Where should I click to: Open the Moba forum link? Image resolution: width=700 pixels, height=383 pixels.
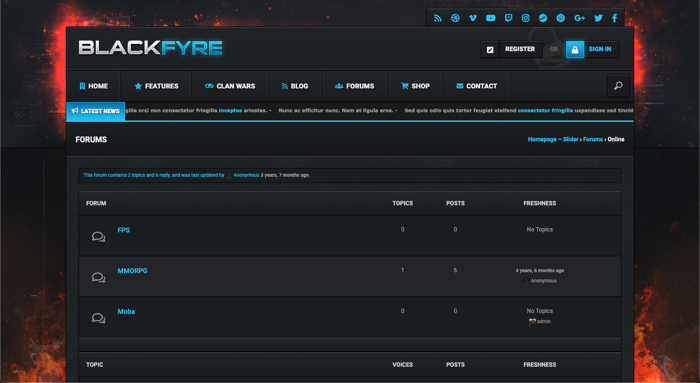click(x=126, y=311)
